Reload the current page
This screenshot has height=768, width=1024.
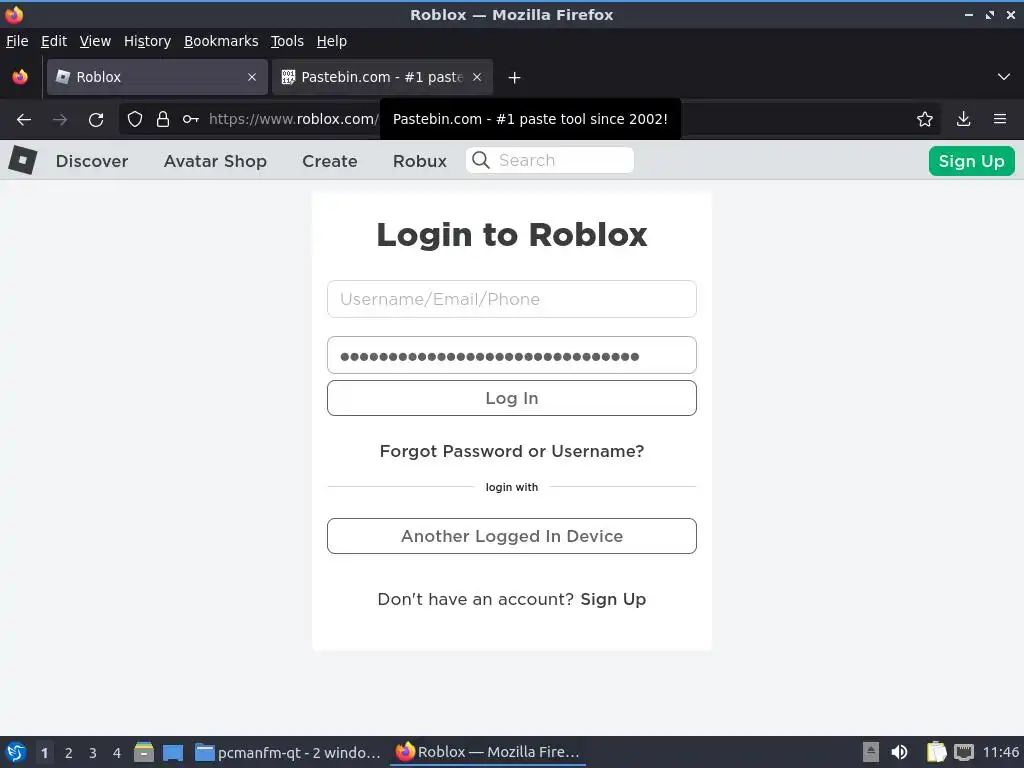pos(96,120)
